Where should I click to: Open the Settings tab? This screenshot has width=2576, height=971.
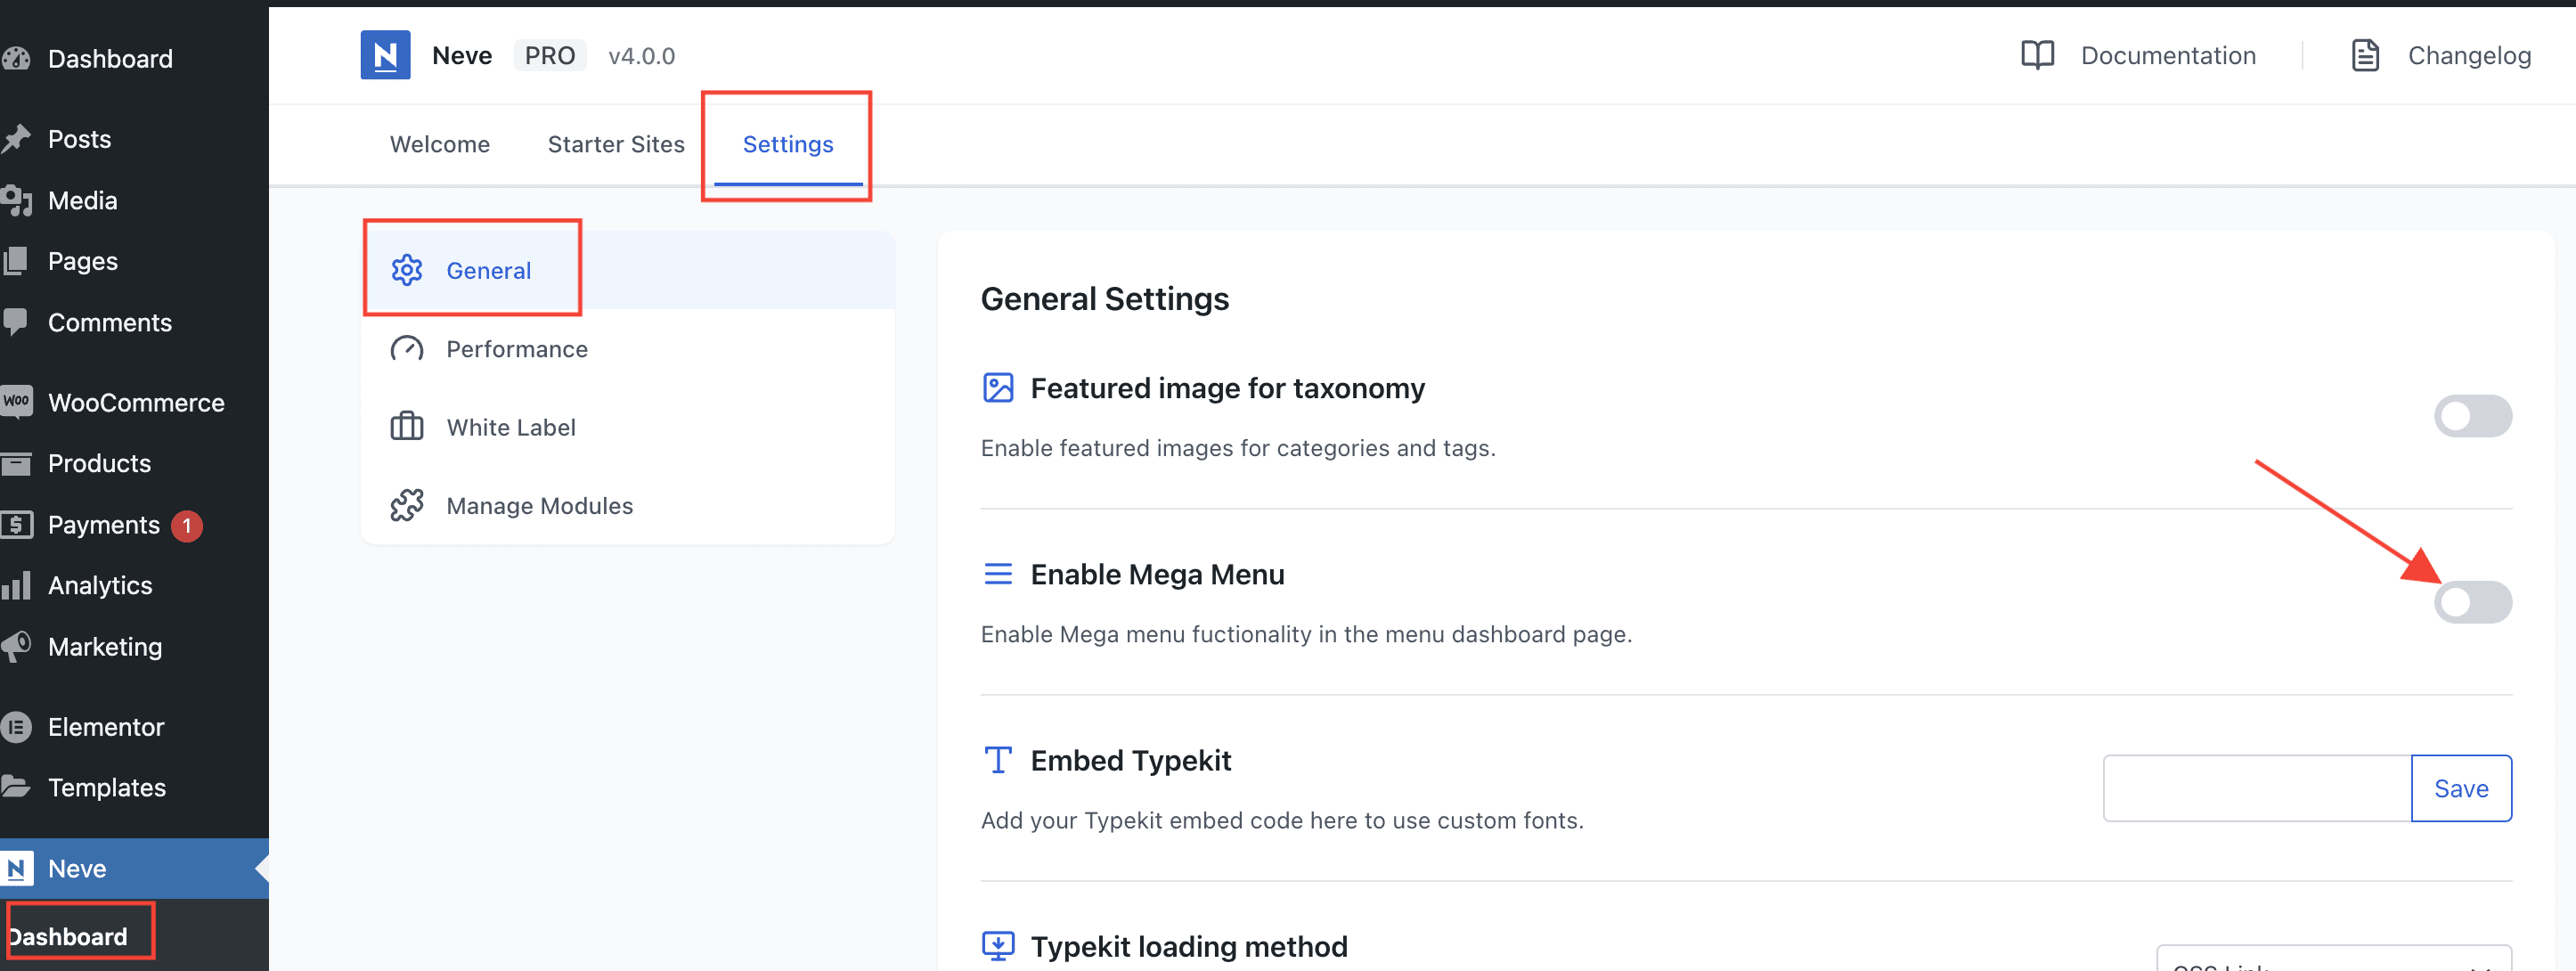788,144
